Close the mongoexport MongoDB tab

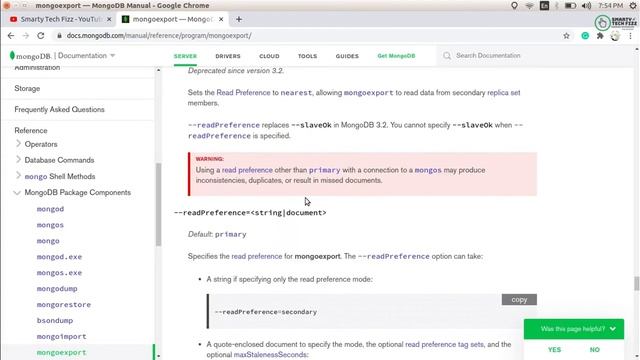pyautogui.click(x=221, y=19)
